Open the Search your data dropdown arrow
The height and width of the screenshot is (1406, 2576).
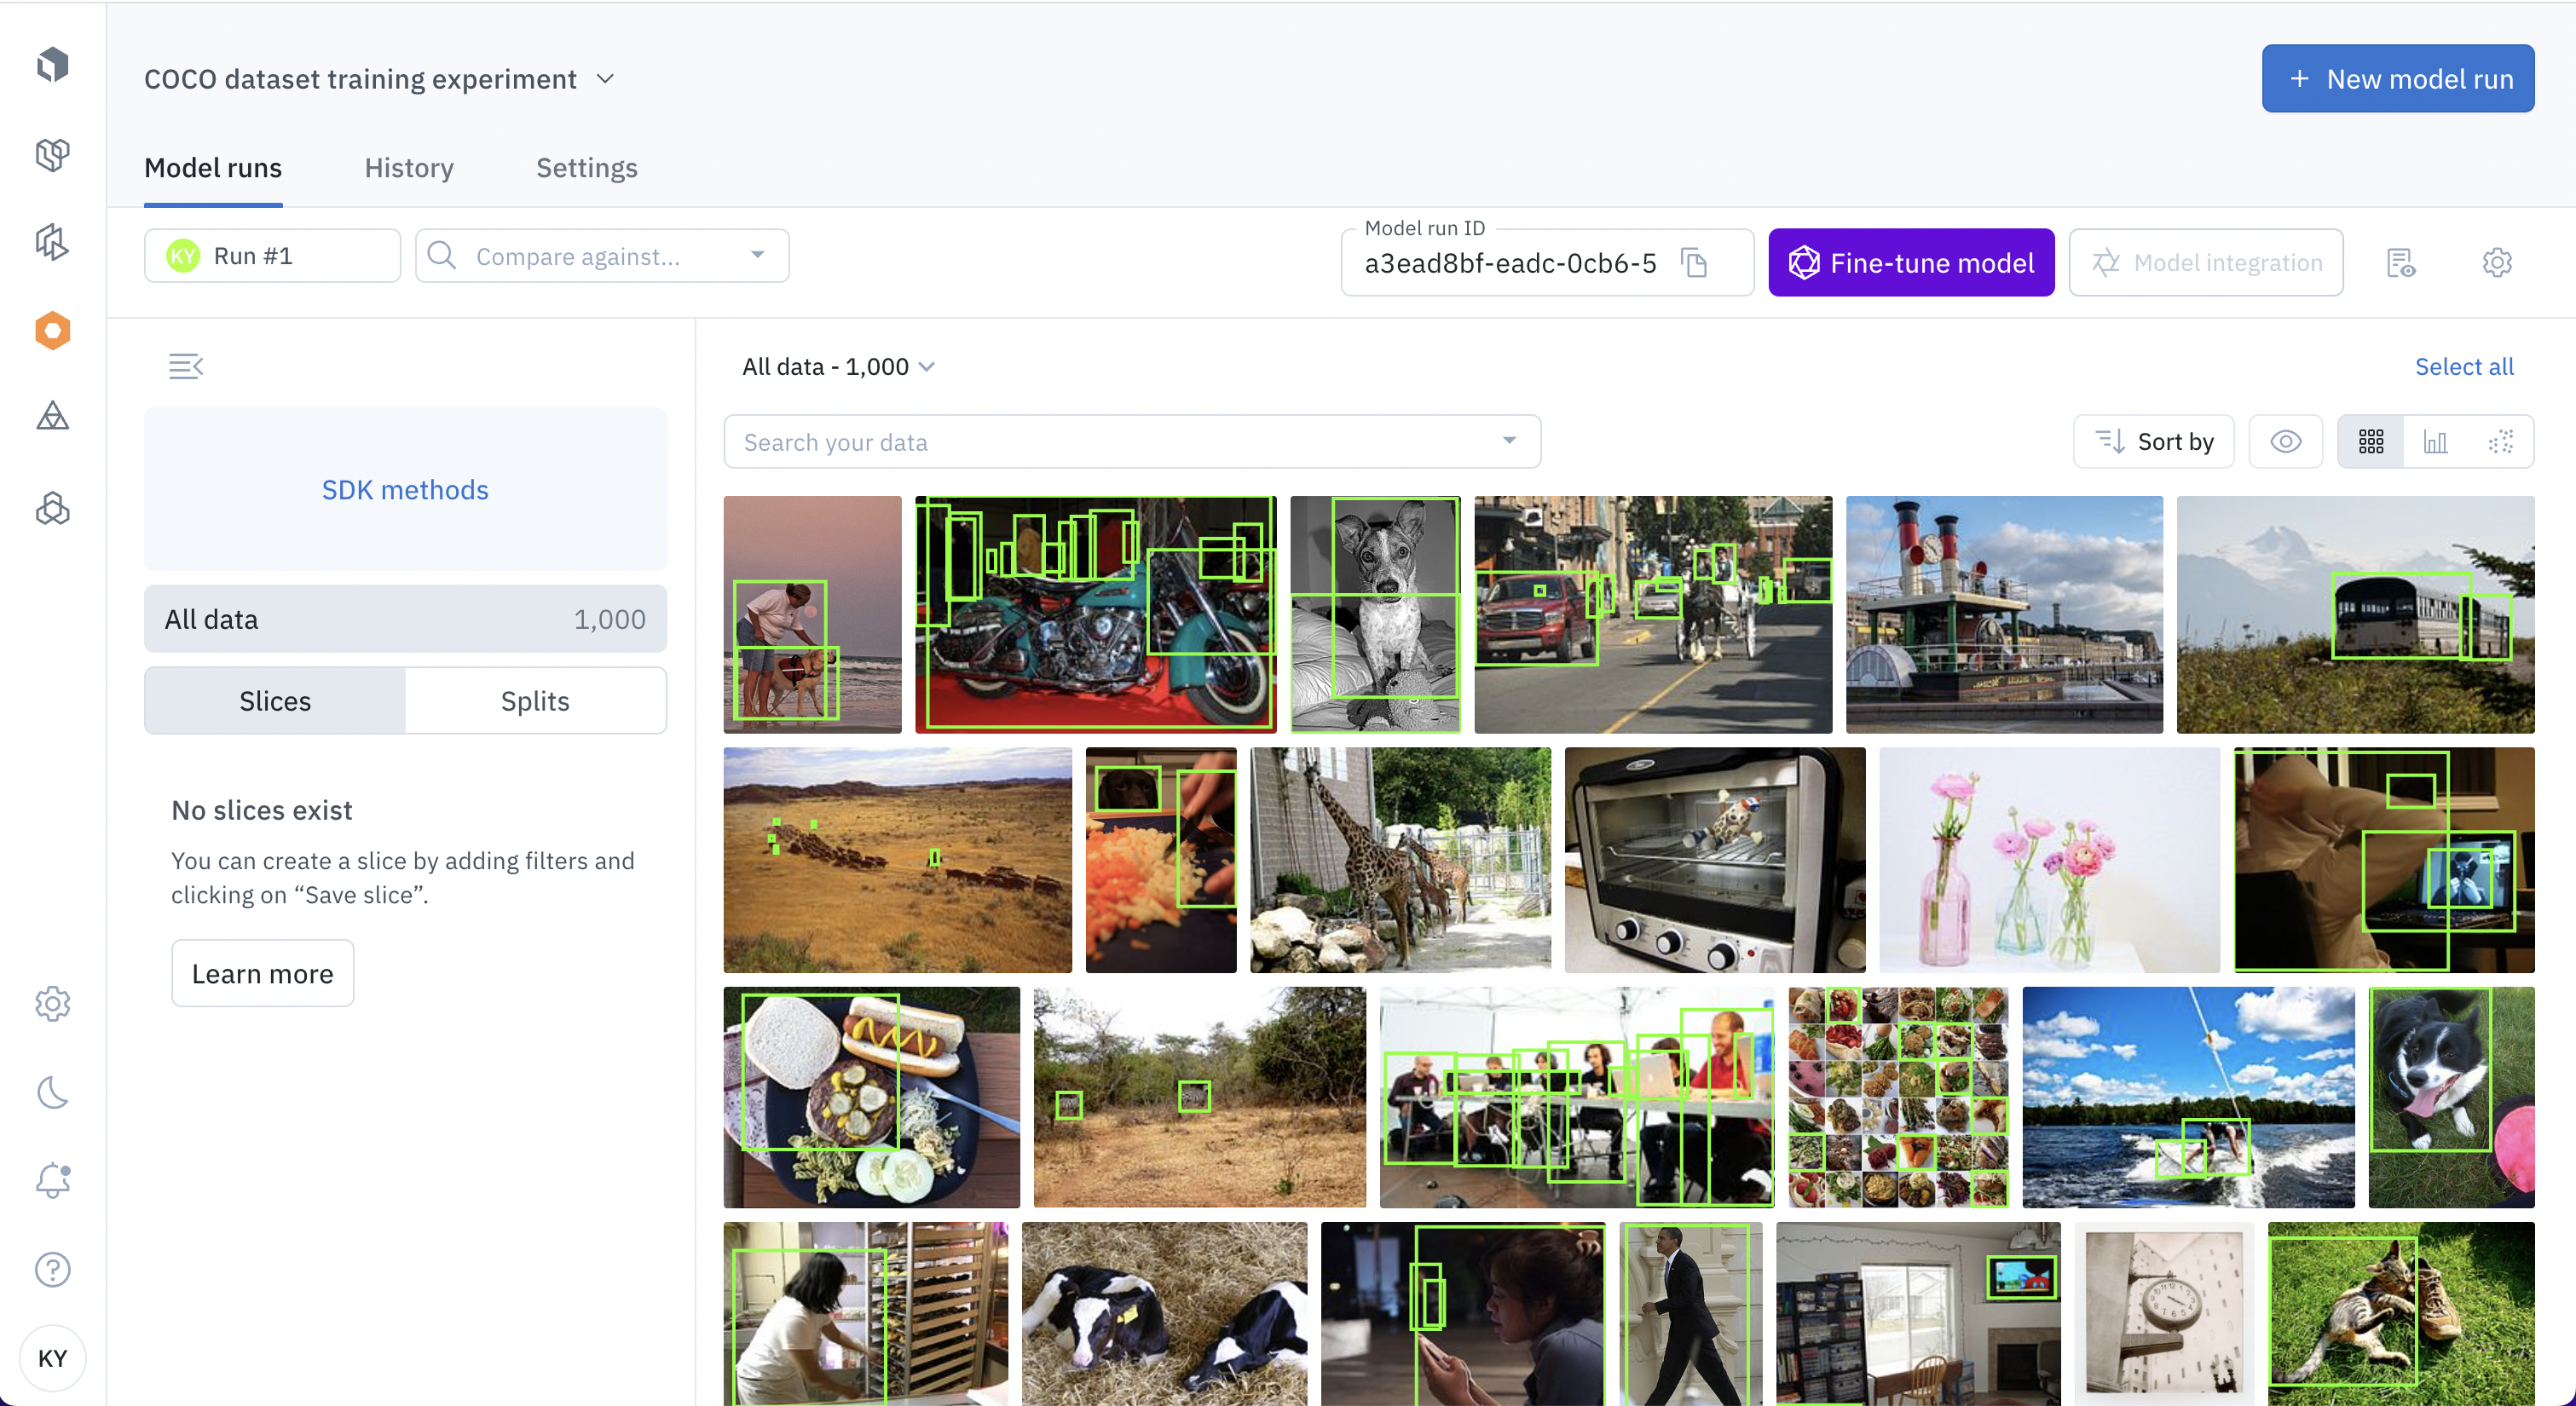(1509, 441)
